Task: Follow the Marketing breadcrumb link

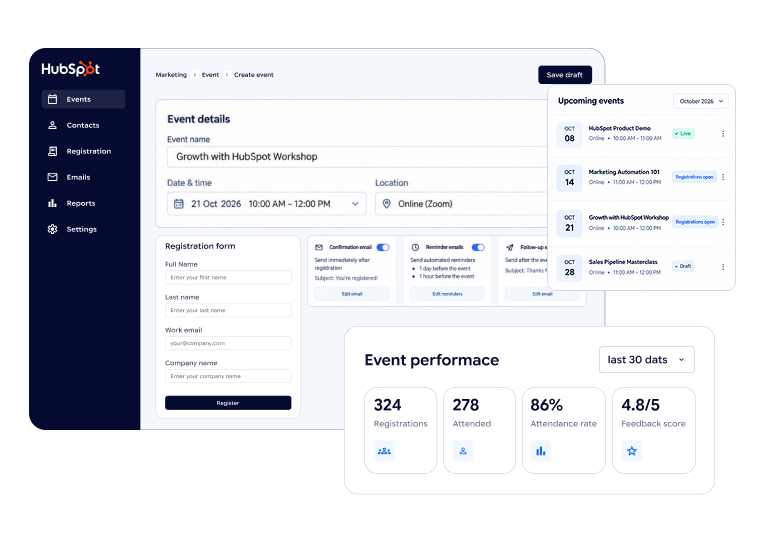Action: tap(171, 75)
